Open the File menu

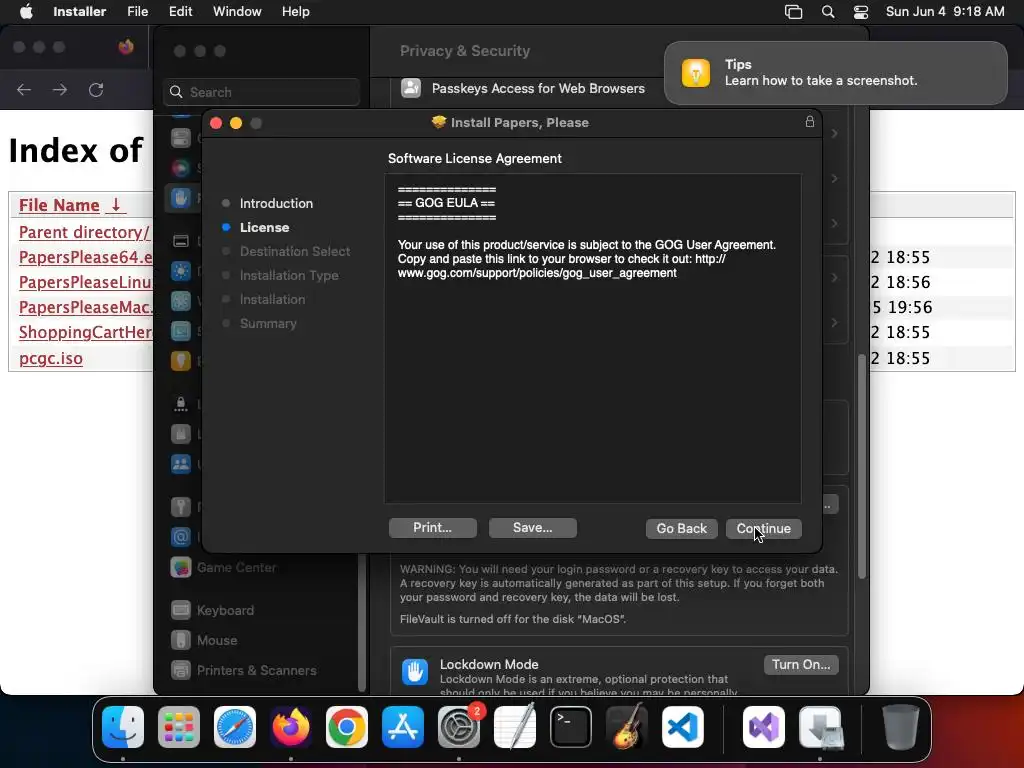138,12
